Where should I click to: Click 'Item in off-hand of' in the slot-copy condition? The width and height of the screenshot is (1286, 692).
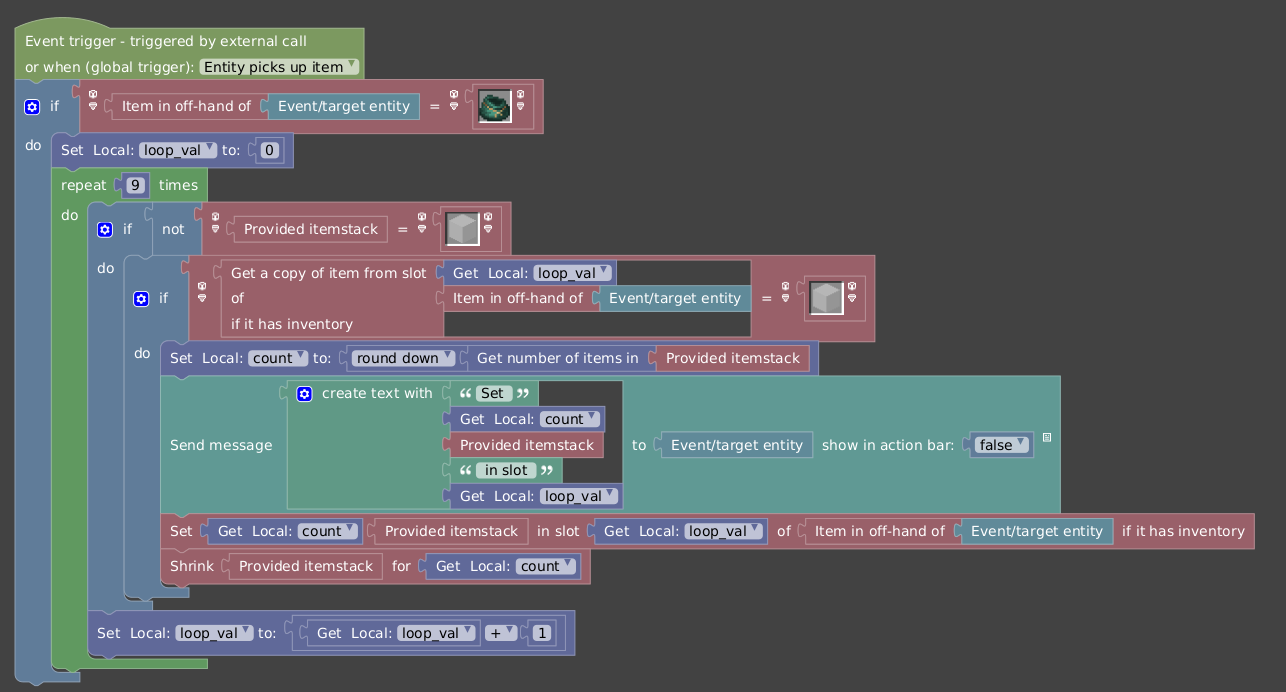tap(517, 298)
